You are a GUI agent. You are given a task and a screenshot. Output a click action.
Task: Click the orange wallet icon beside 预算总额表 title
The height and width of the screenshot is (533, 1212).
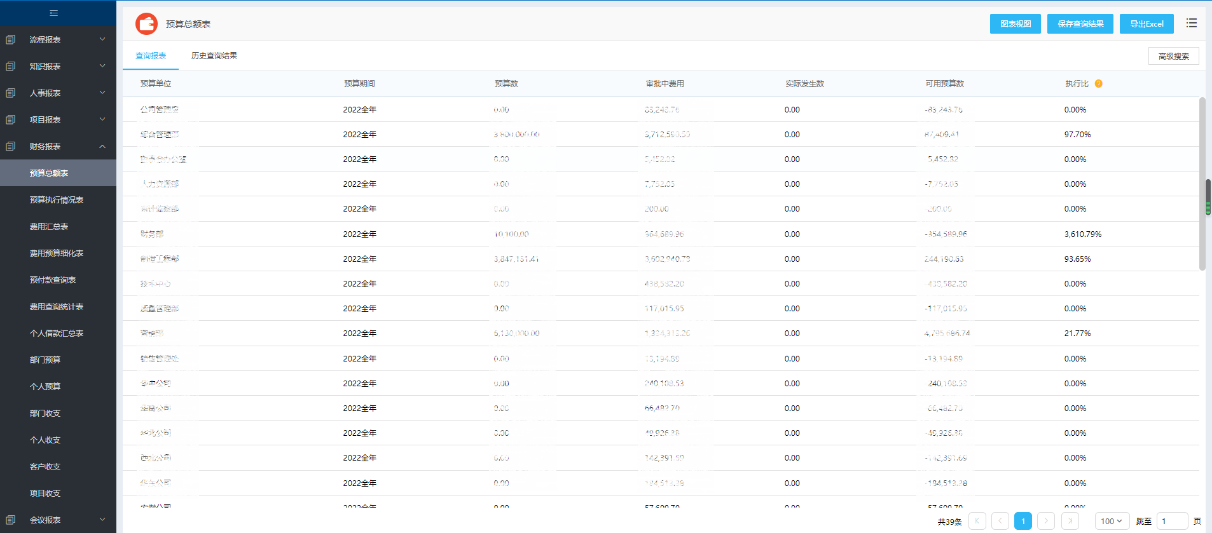point(146,23)
